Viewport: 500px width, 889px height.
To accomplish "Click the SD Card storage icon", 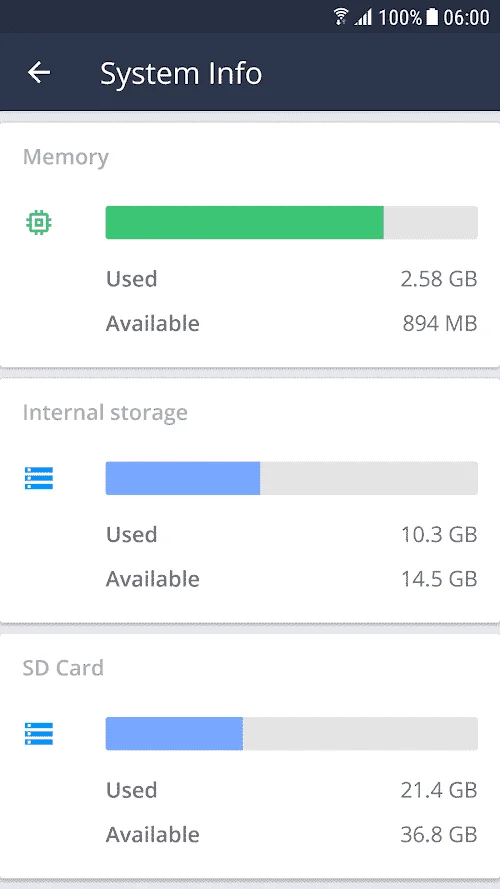I will point(39,734).
